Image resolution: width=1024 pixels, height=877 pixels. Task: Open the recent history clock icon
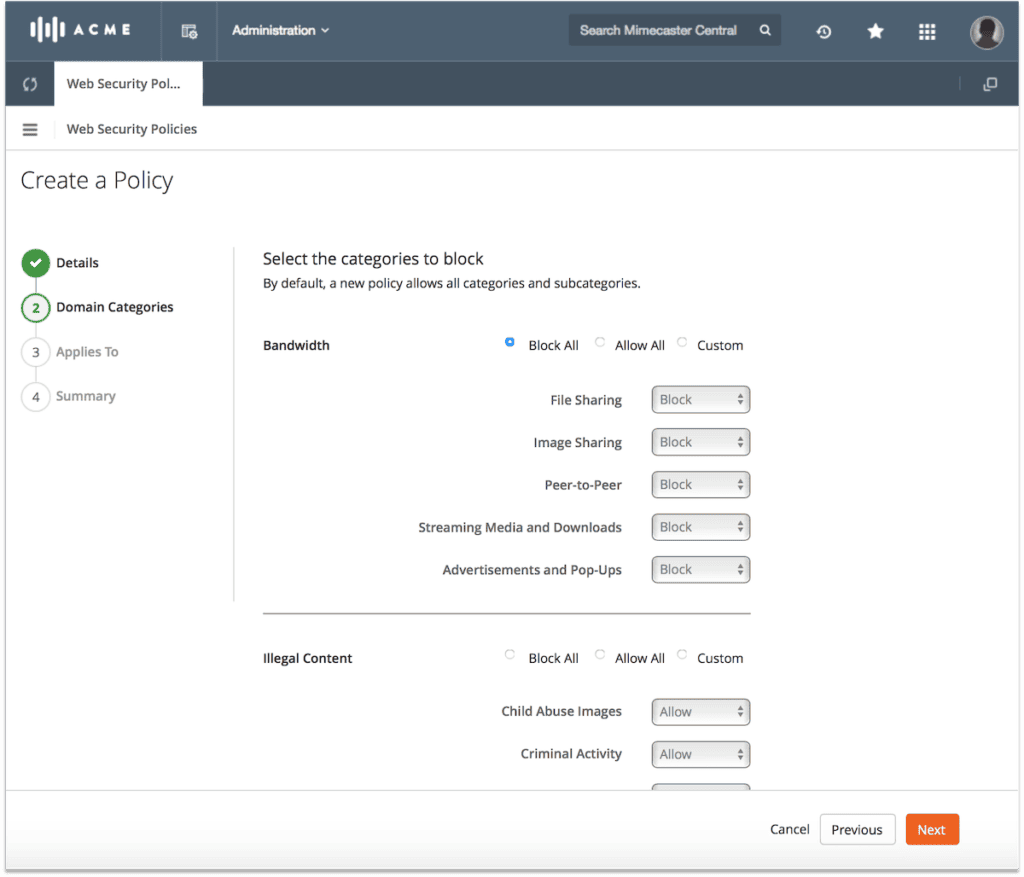[824, 31]
